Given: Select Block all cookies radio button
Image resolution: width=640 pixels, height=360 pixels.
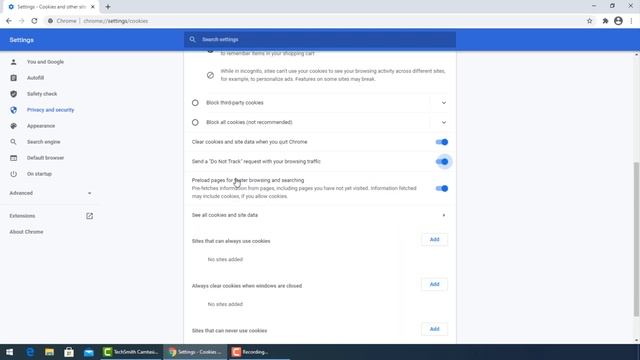Looking at the screenshot, I should click(x=195, y=122).
